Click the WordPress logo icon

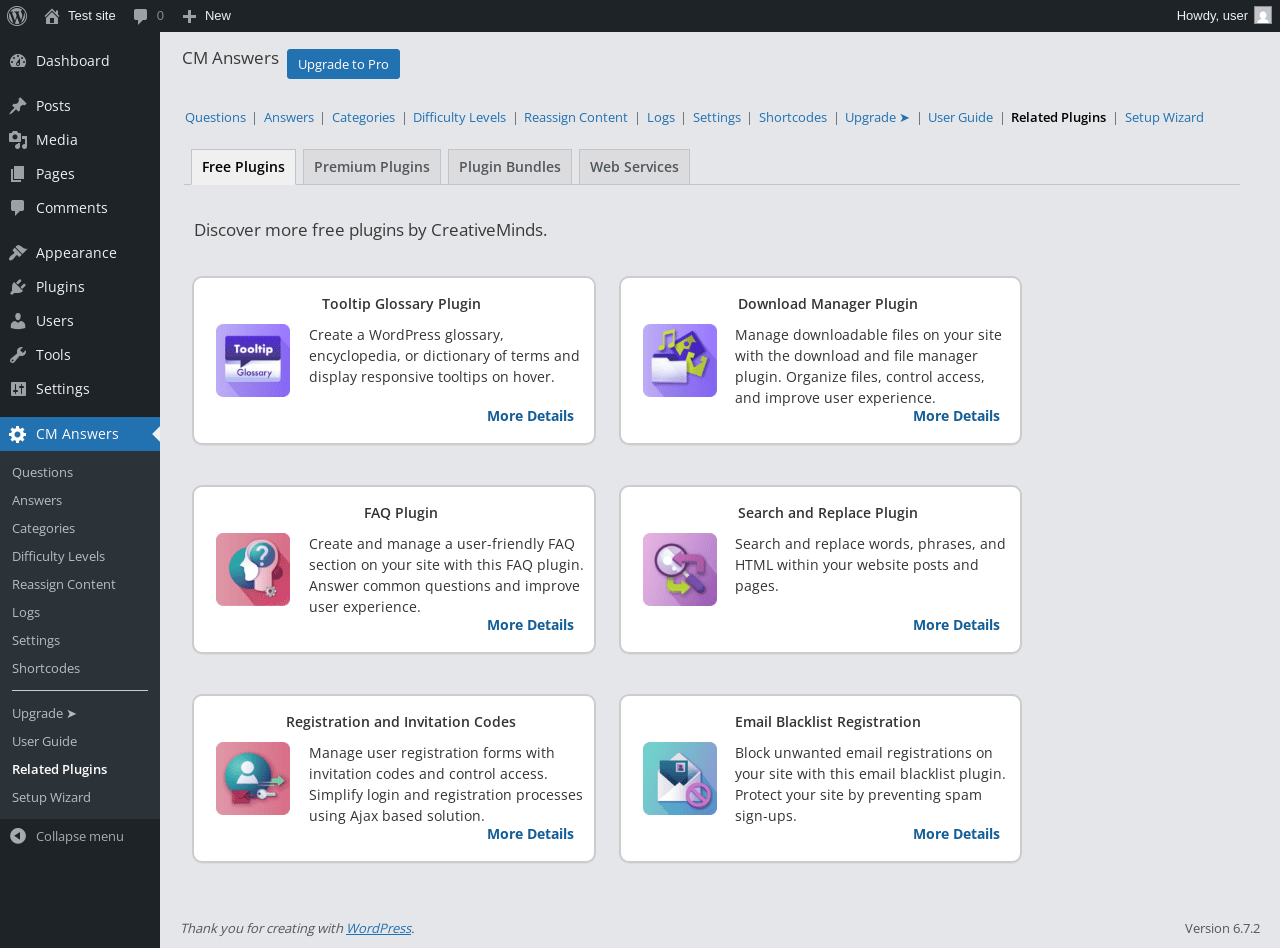[17, 15]
